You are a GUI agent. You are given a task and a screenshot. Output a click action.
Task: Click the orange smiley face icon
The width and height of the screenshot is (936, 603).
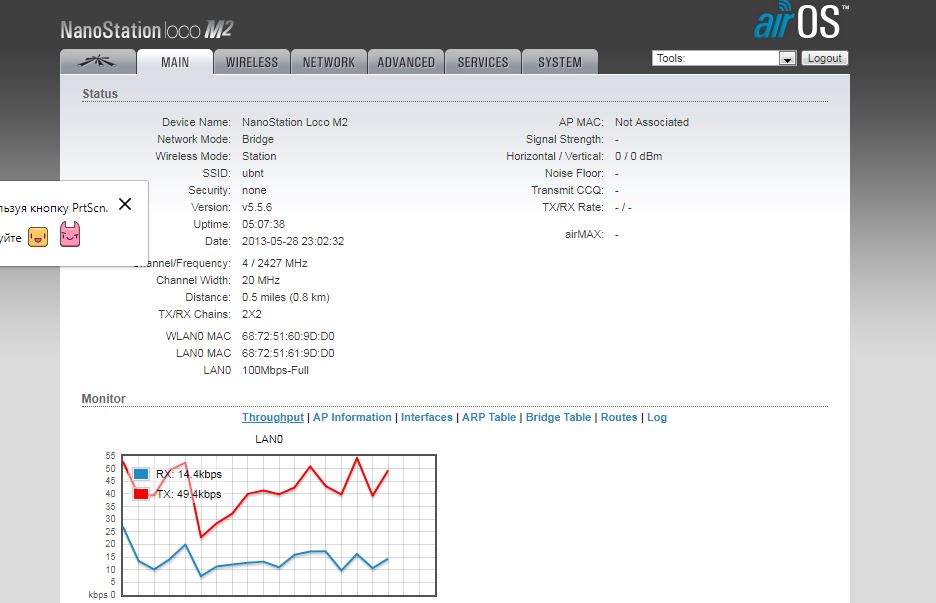point(38,236)
